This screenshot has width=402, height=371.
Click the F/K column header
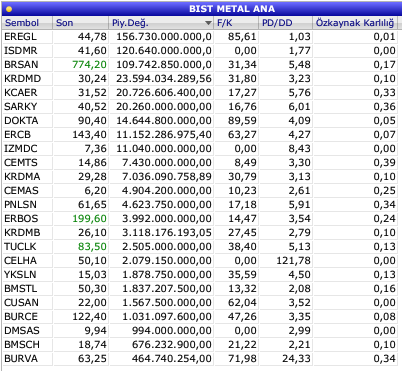click(225, 23)
